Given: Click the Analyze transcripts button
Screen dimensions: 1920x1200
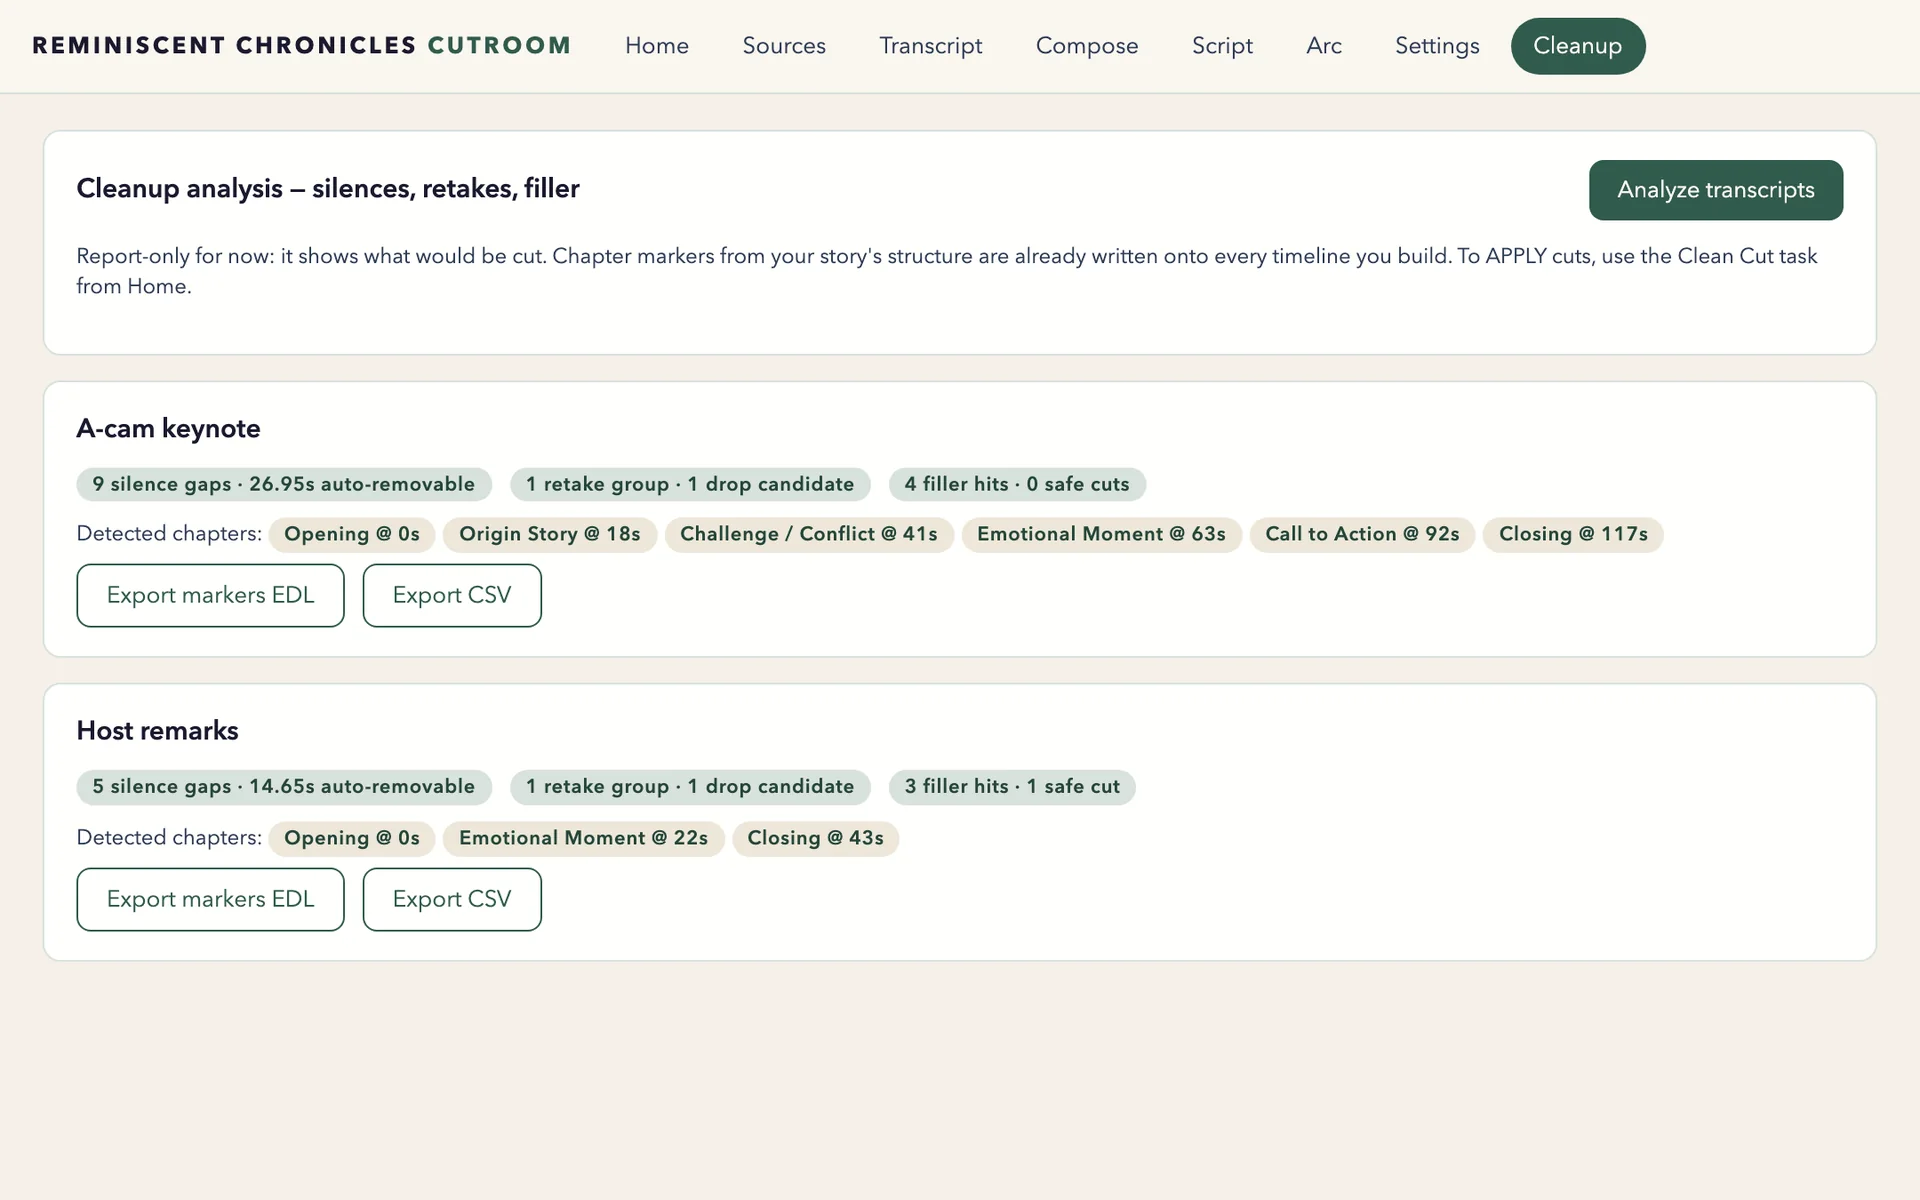Looking at the screenshot, I should click(1716, 190).
